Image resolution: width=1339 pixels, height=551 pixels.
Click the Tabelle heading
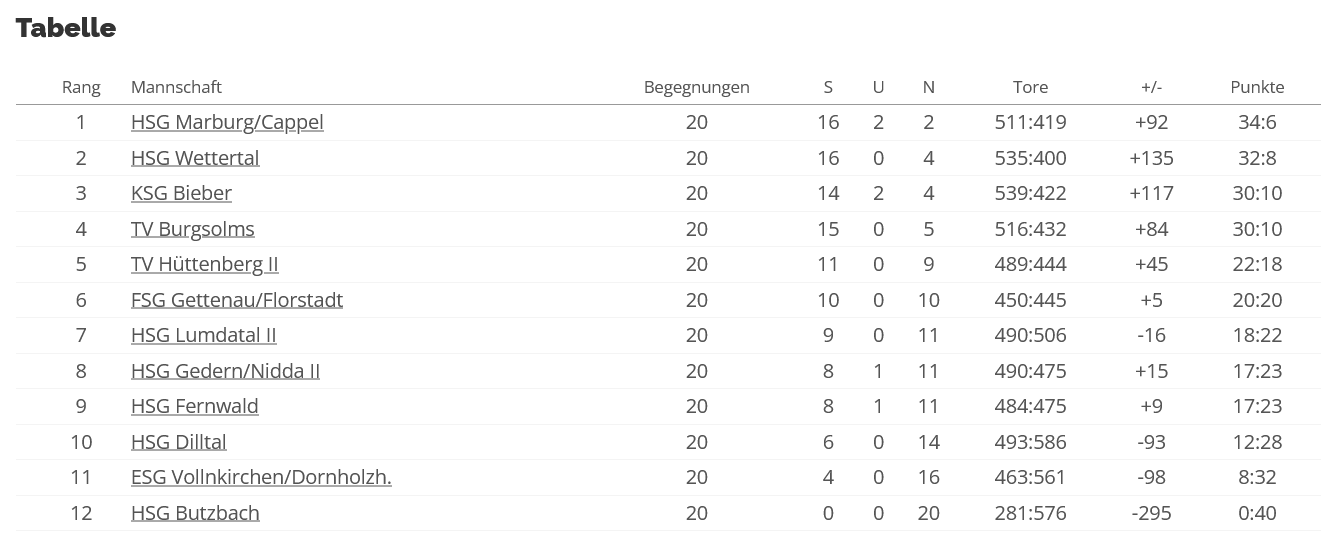click(x=66, y=28)
